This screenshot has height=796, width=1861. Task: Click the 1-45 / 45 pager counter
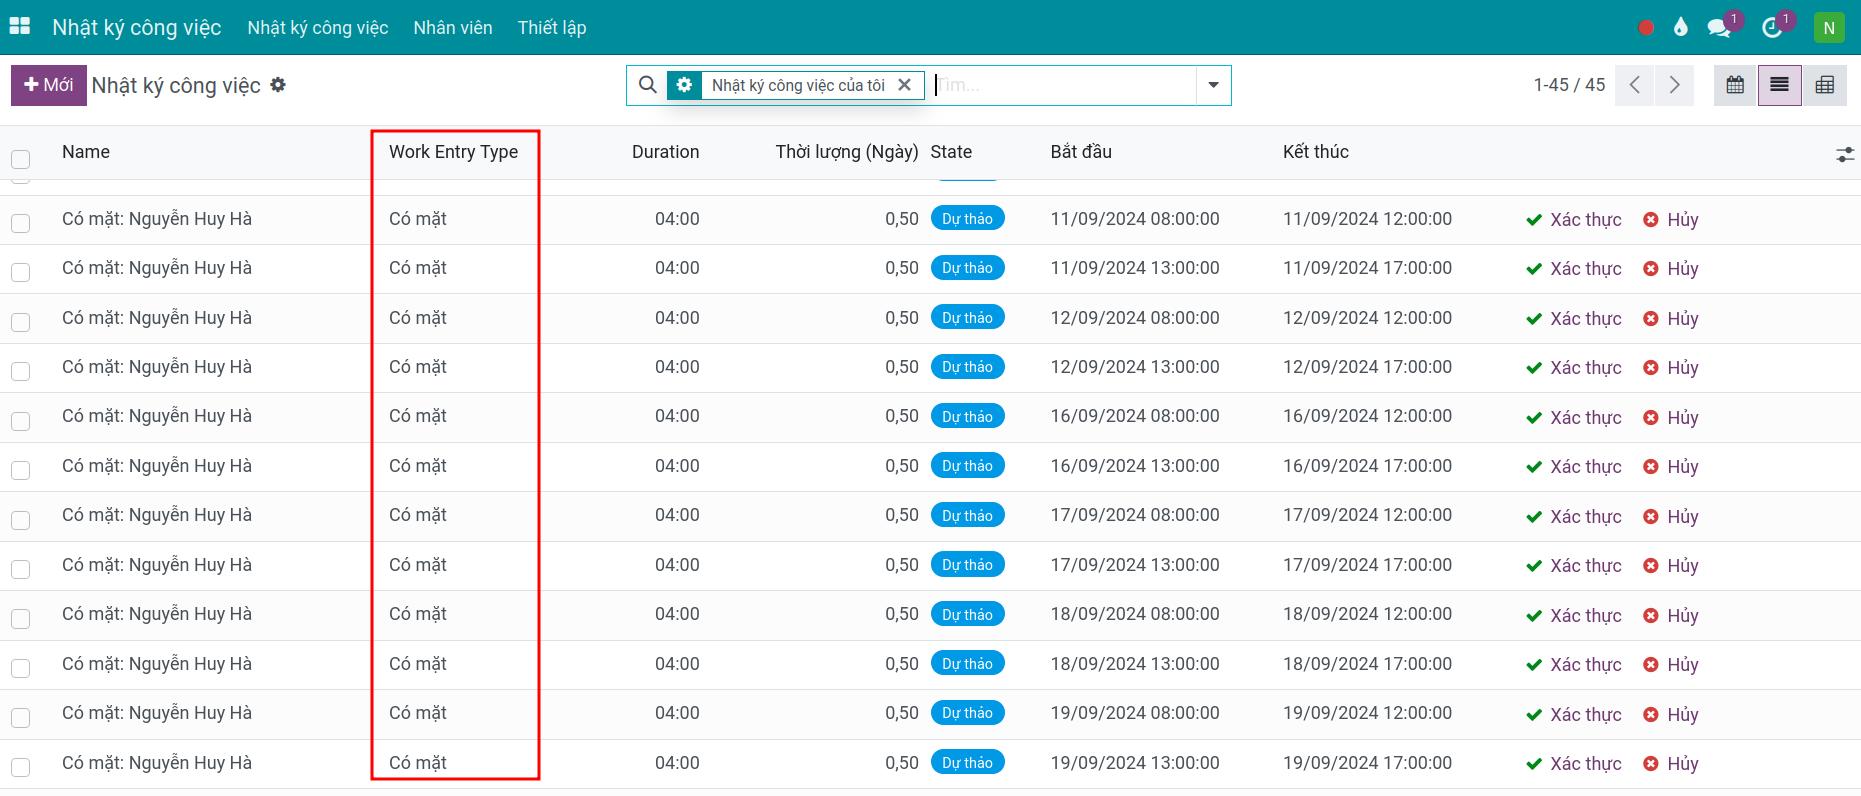[1569, 85]
